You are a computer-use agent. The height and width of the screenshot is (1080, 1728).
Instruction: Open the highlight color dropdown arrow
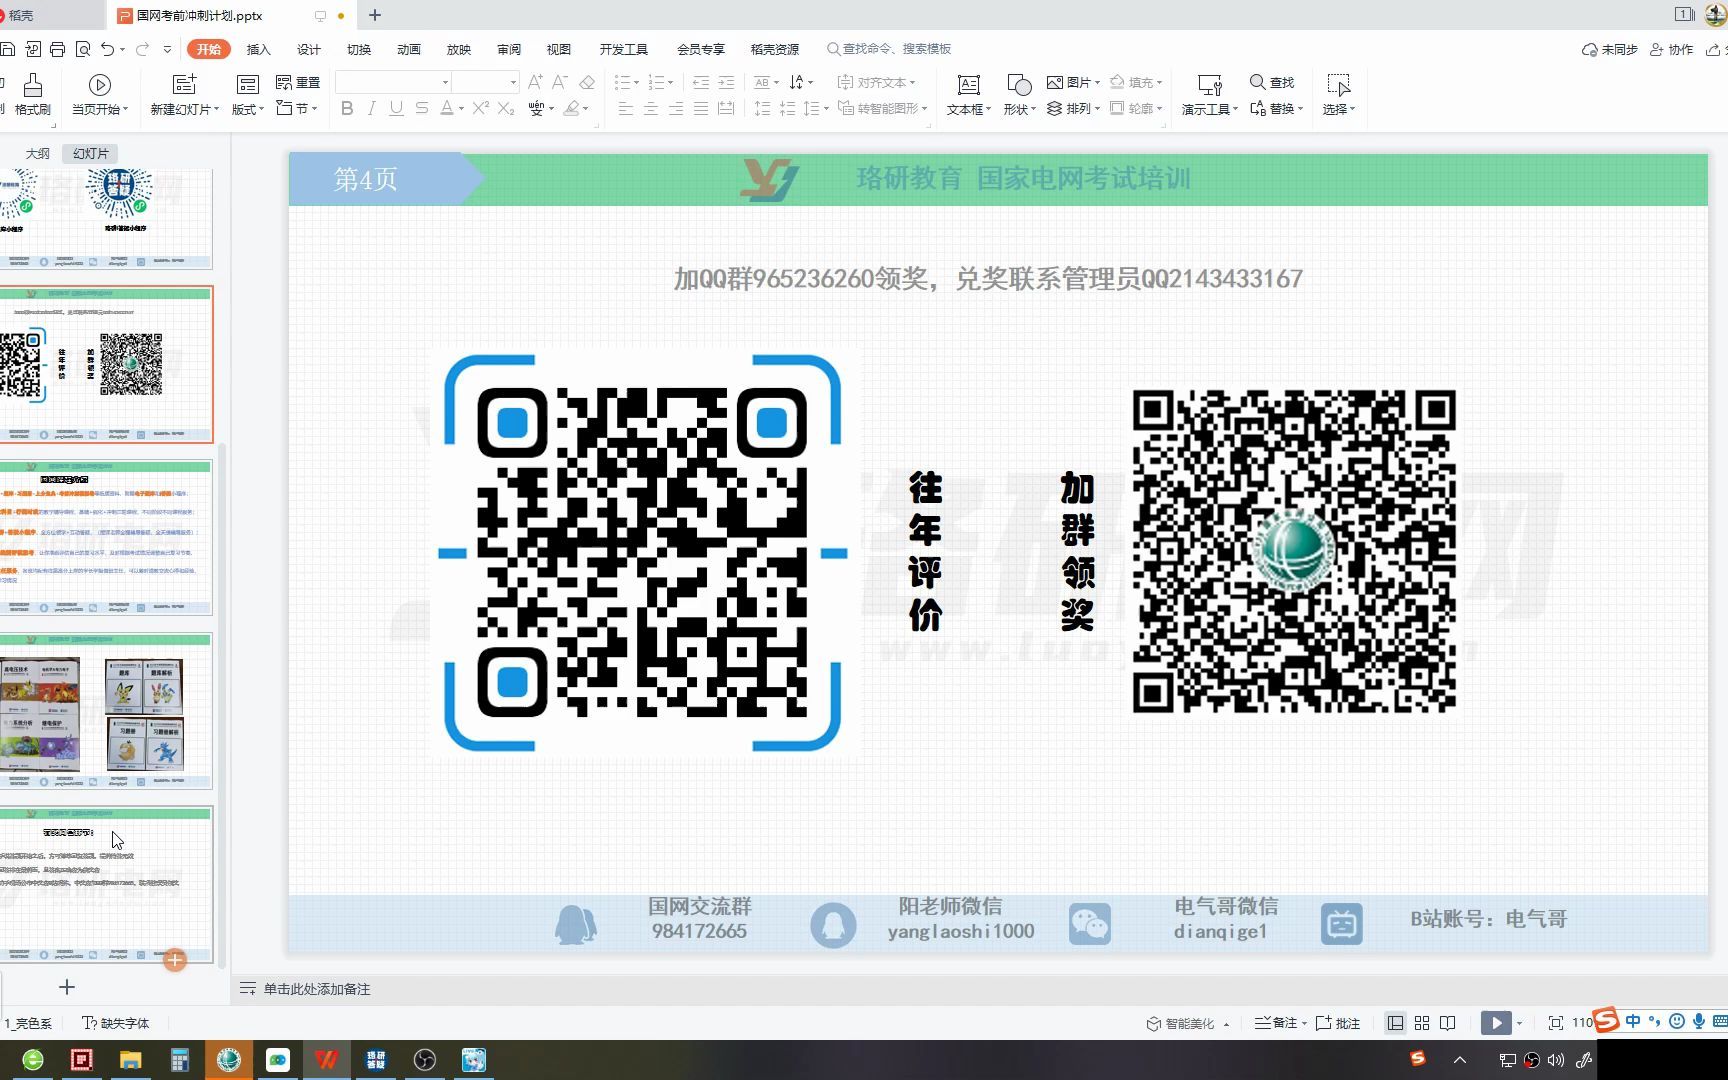tap(586, 109)
